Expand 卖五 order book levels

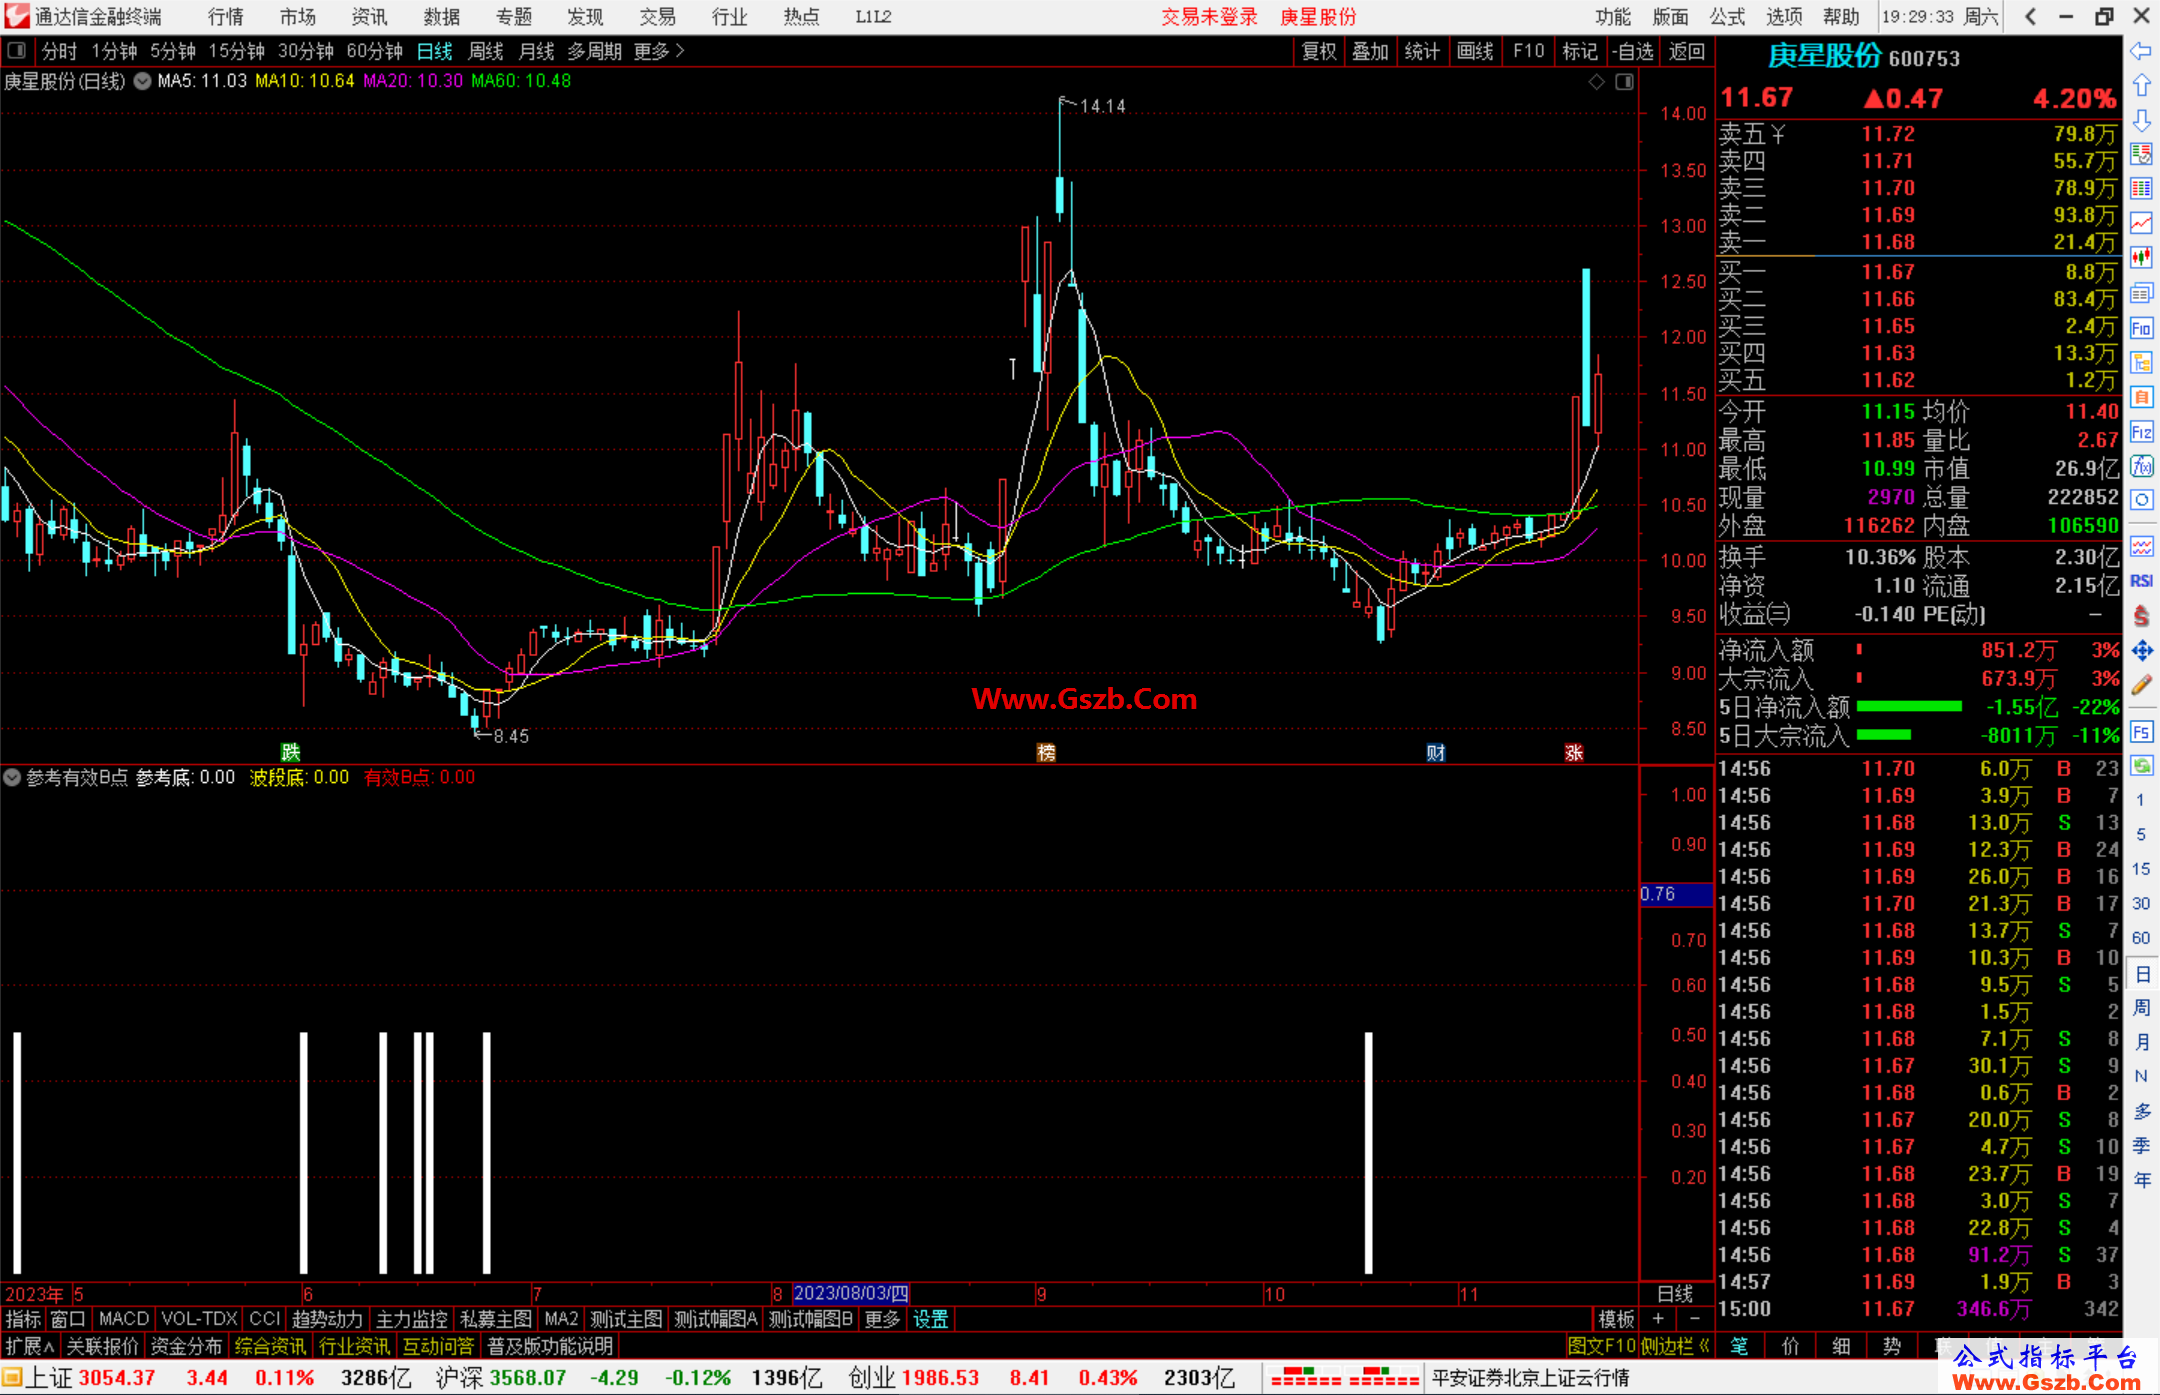(x=1752, y=134)
